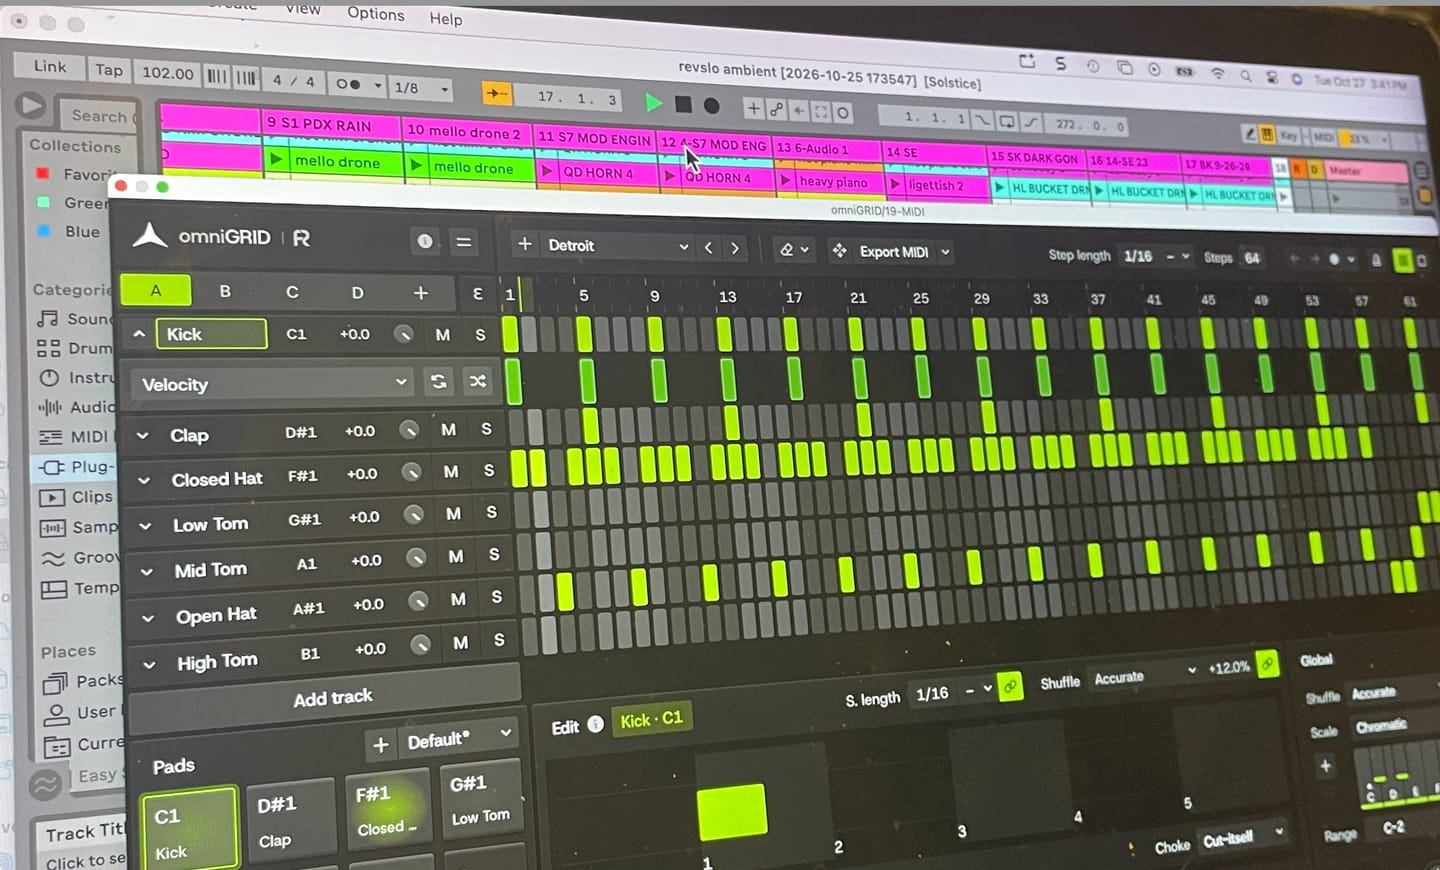Click the Ableton record button

pos(711,105)
